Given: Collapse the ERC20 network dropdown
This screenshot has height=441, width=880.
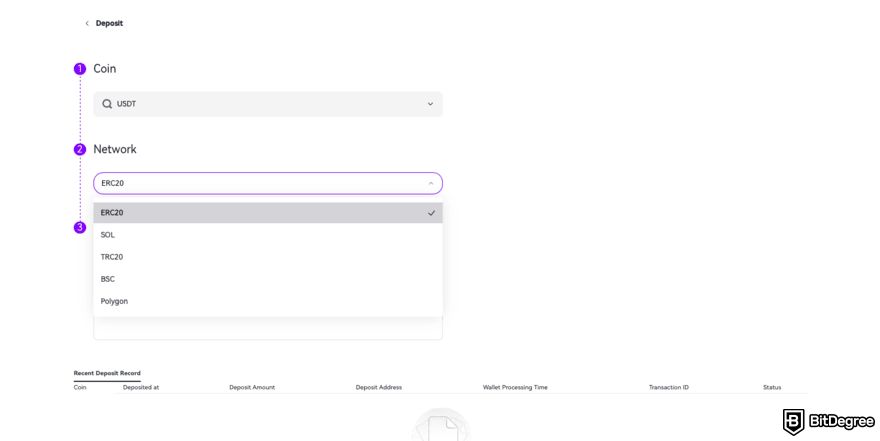Looking at the screenshot, I should [268, 183].
